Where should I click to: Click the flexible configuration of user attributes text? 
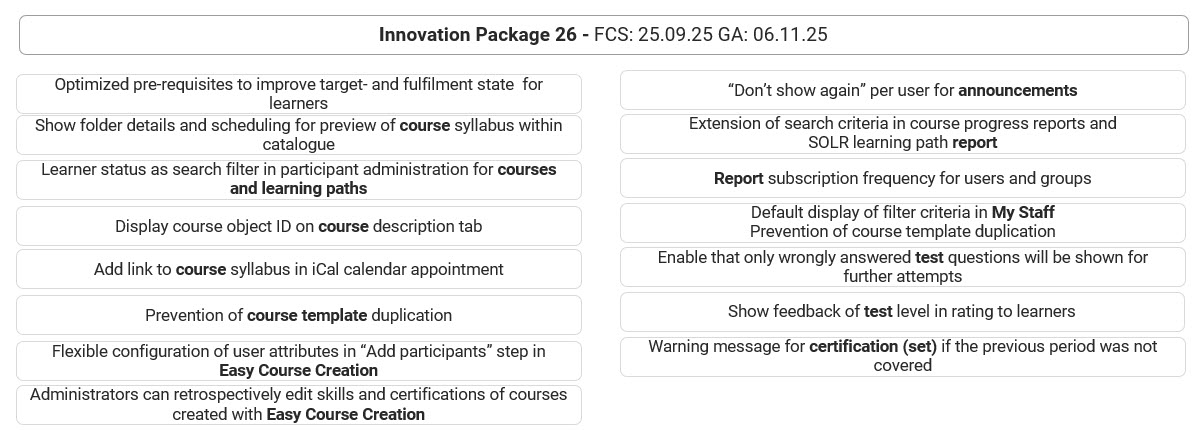pos(298,352)
